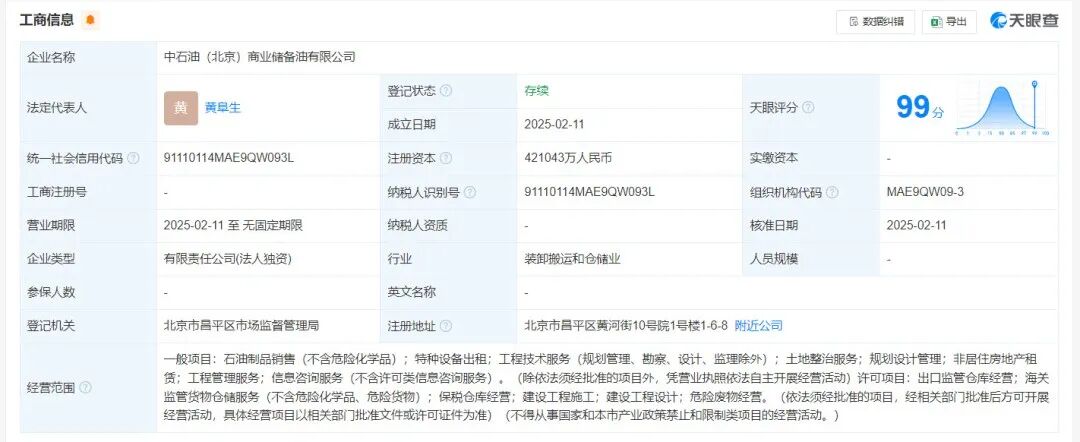
Task: Open the 附近公司 link
Action: point(759,326)
